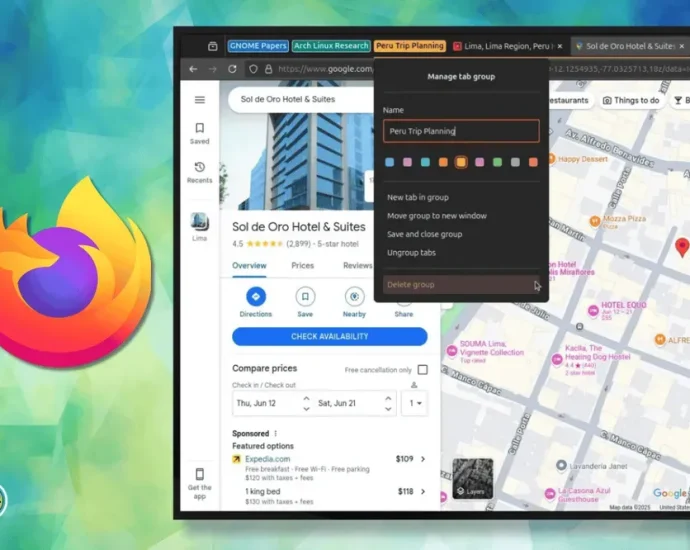Increase check-out date with up arrow
The image size is (690, 550).
[388, 398]
